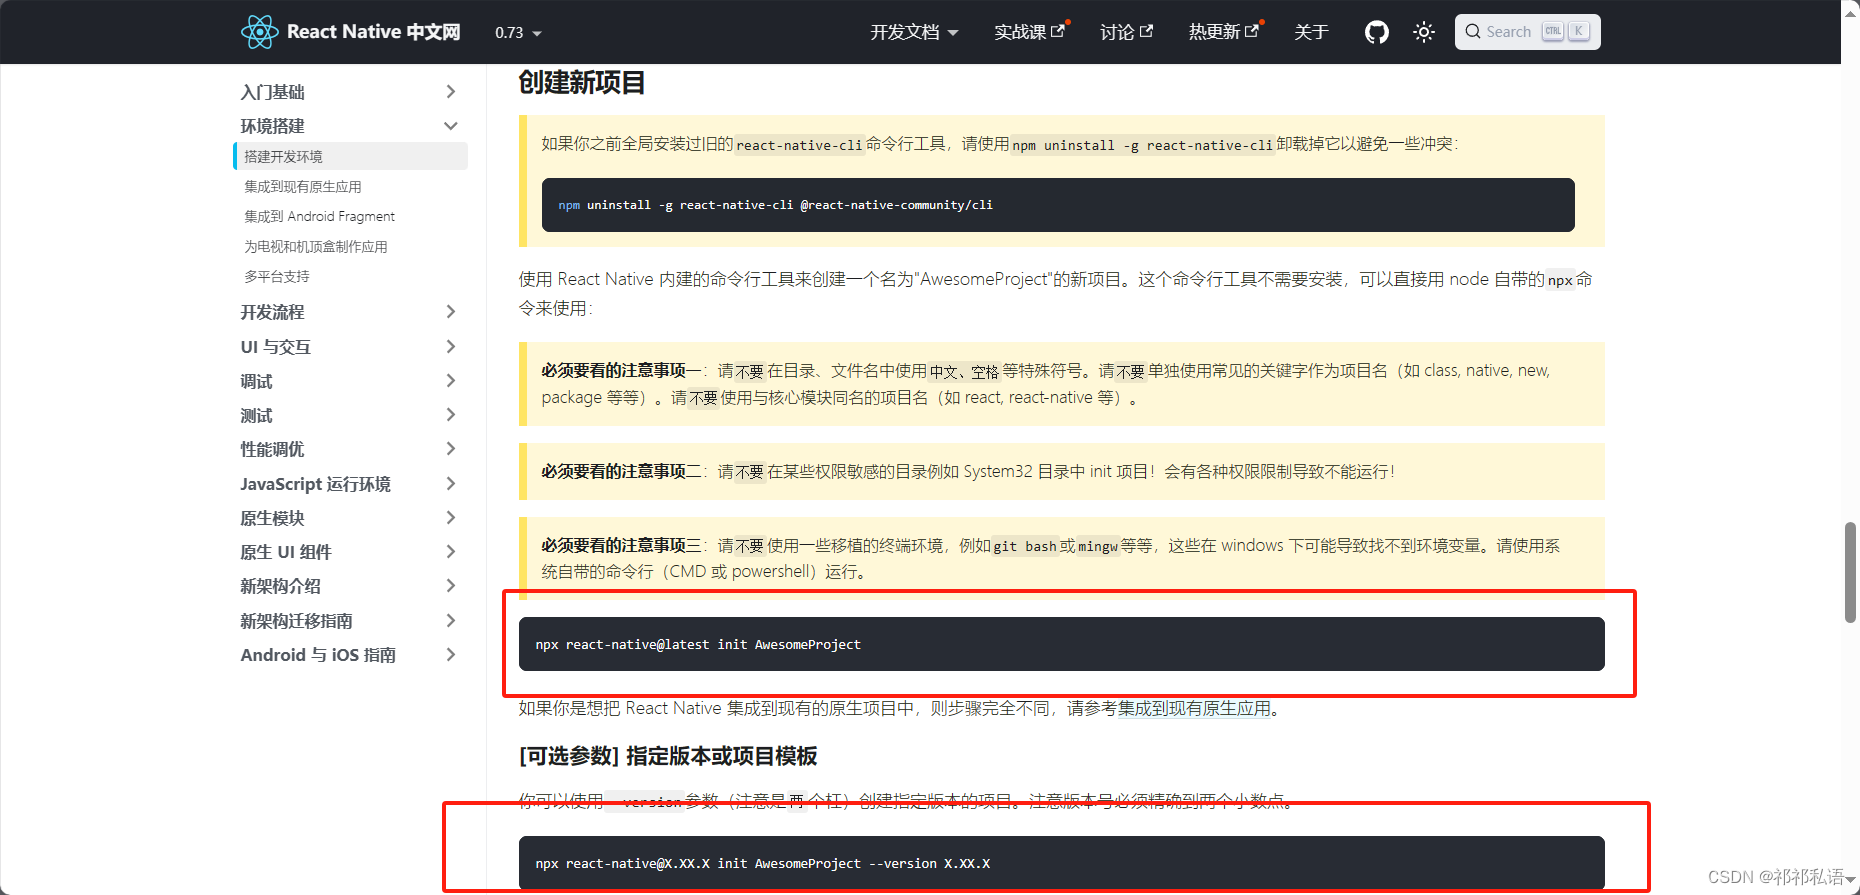The height and width of the screenshot is (895, 1860).
Task: Expand the 调试 section chevron
Action: pos(451,381)
